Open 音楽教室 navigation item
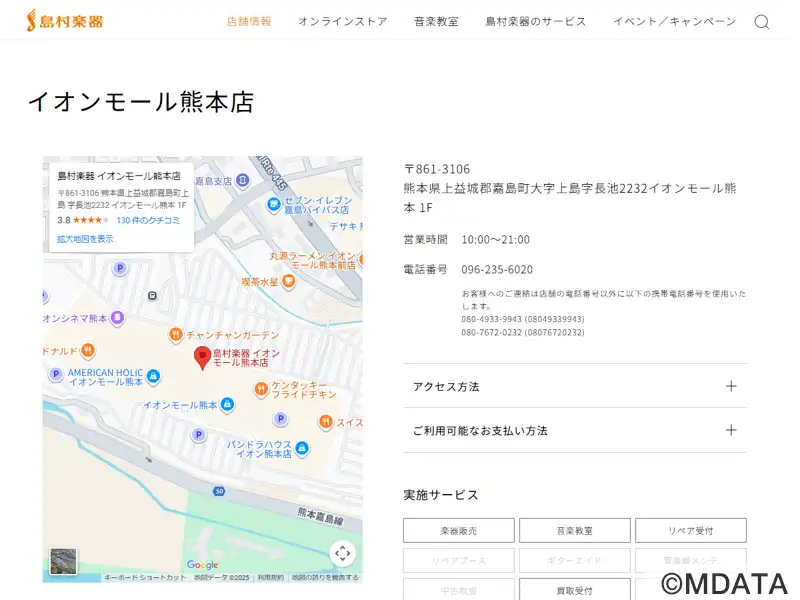 click(x=436, y=21)
